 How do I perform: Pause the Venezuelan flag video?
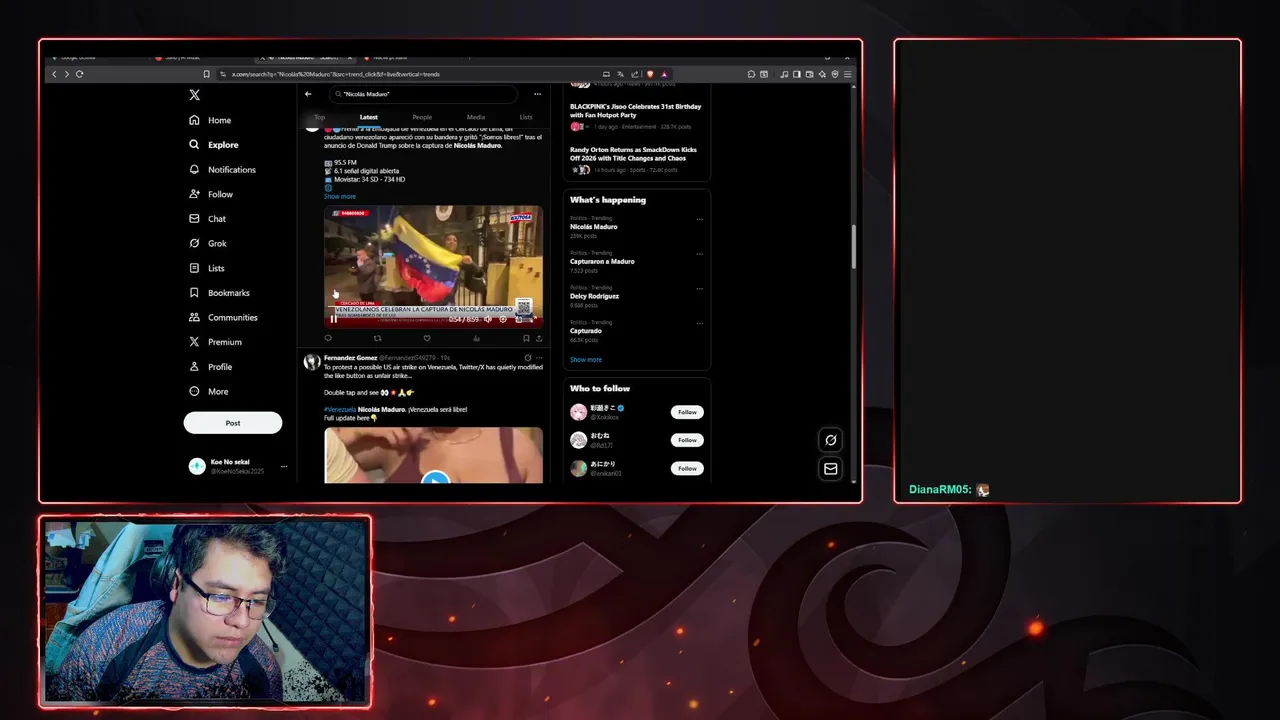click(x=333, y=320)
